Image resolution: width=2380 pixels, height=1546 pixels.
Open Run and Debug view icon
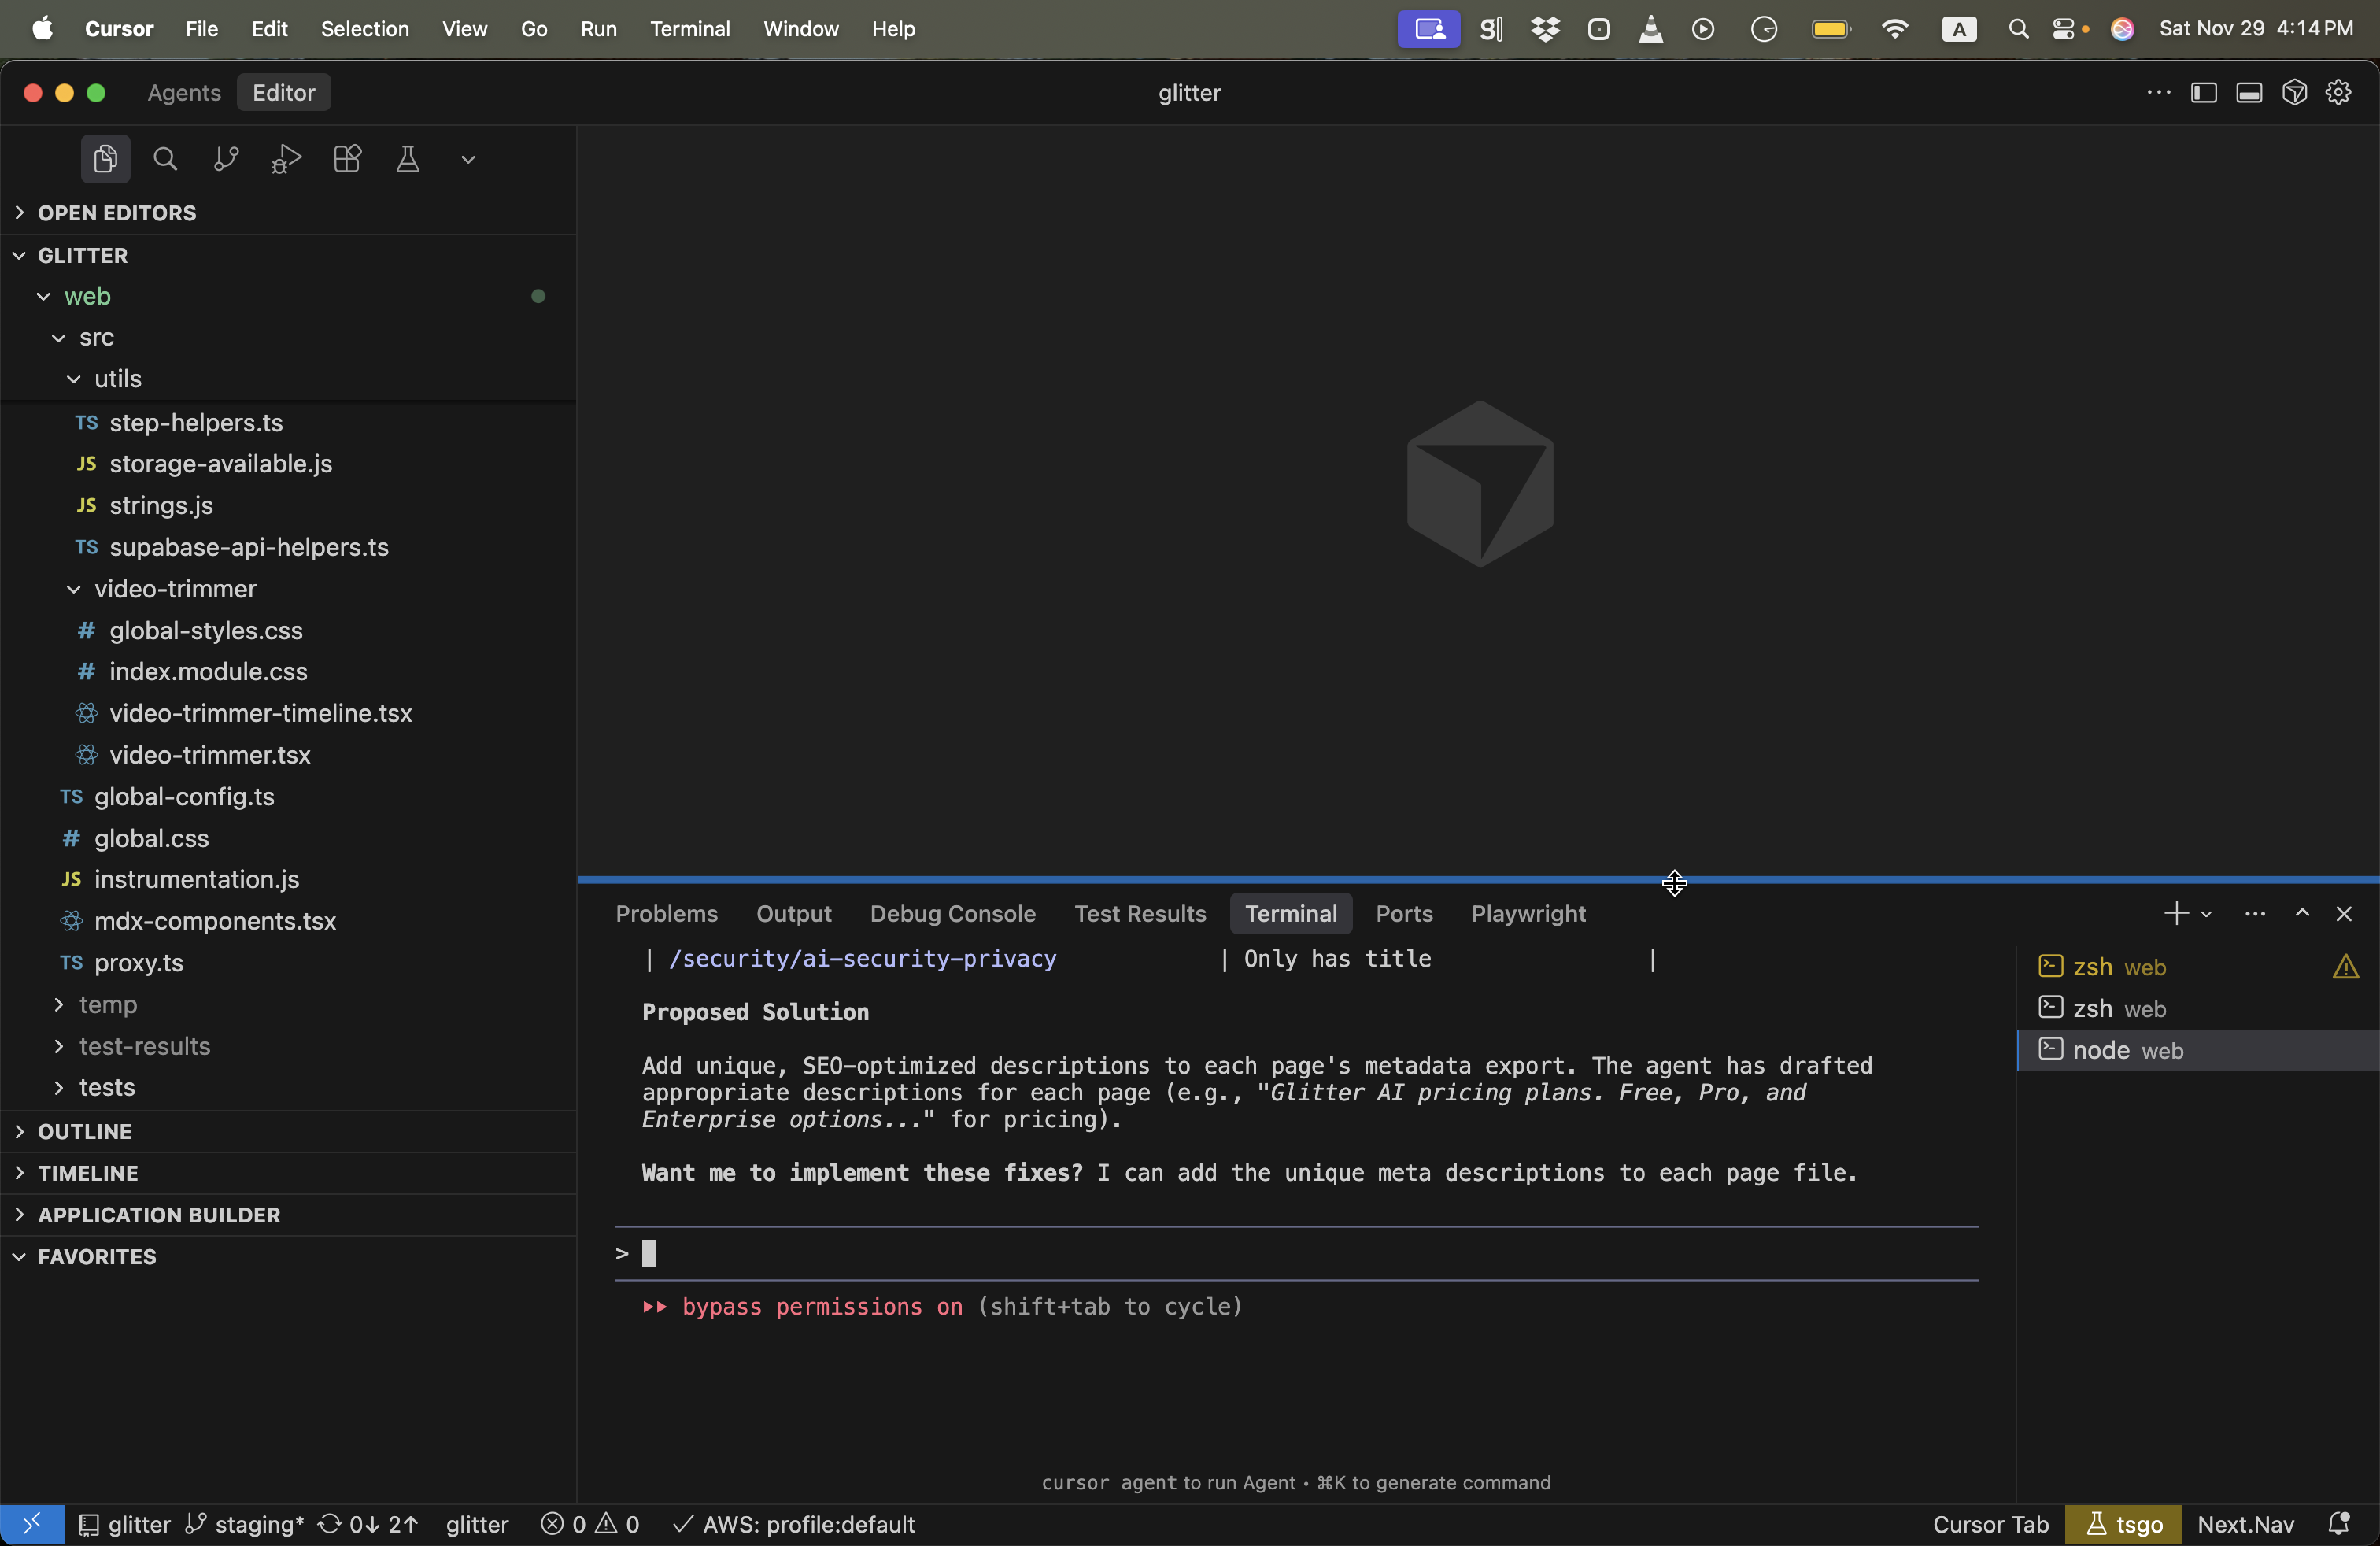click(x=286, y=159)
